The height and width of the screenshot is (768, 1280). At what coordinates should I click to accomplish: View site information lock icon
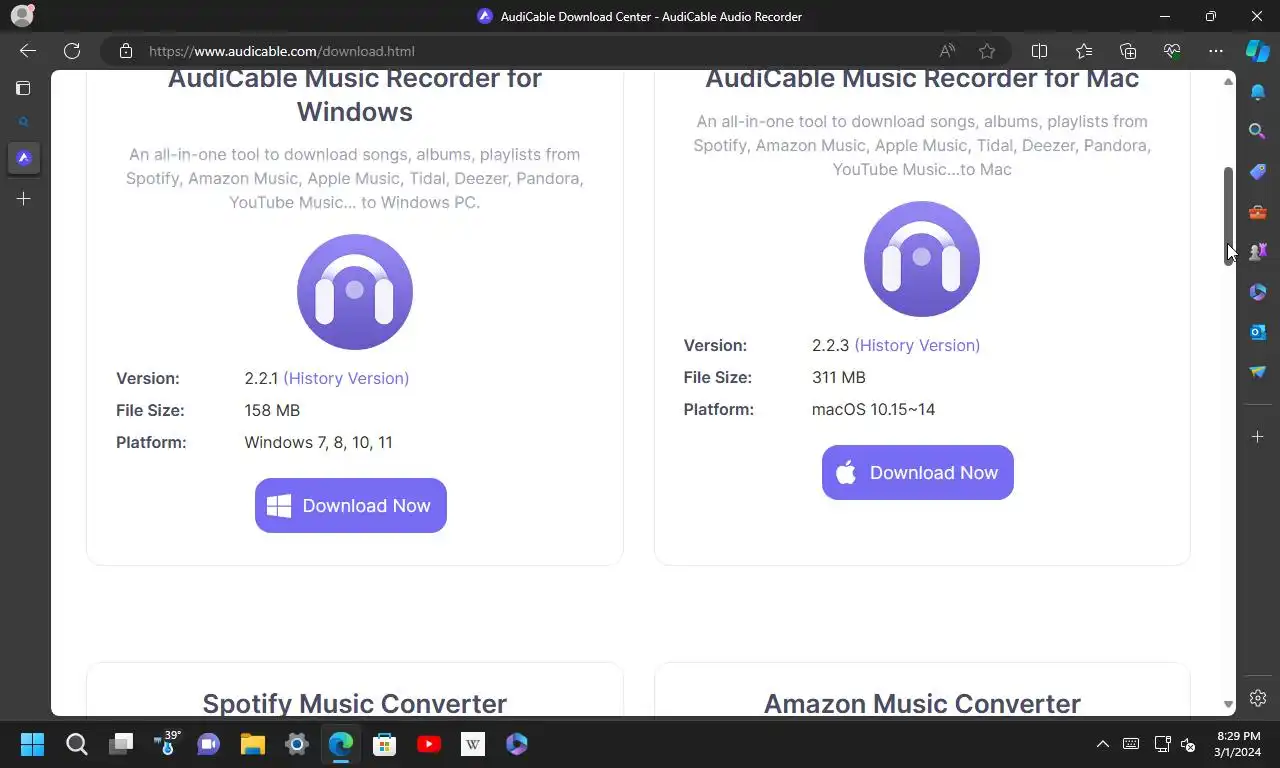tap(126, 51)
